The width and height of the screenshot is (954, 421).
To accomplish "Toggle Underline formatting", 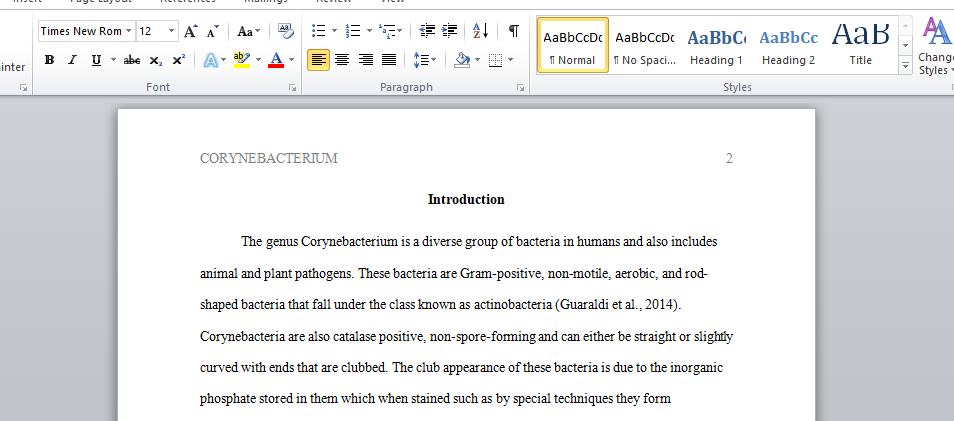I will point(96,60).
